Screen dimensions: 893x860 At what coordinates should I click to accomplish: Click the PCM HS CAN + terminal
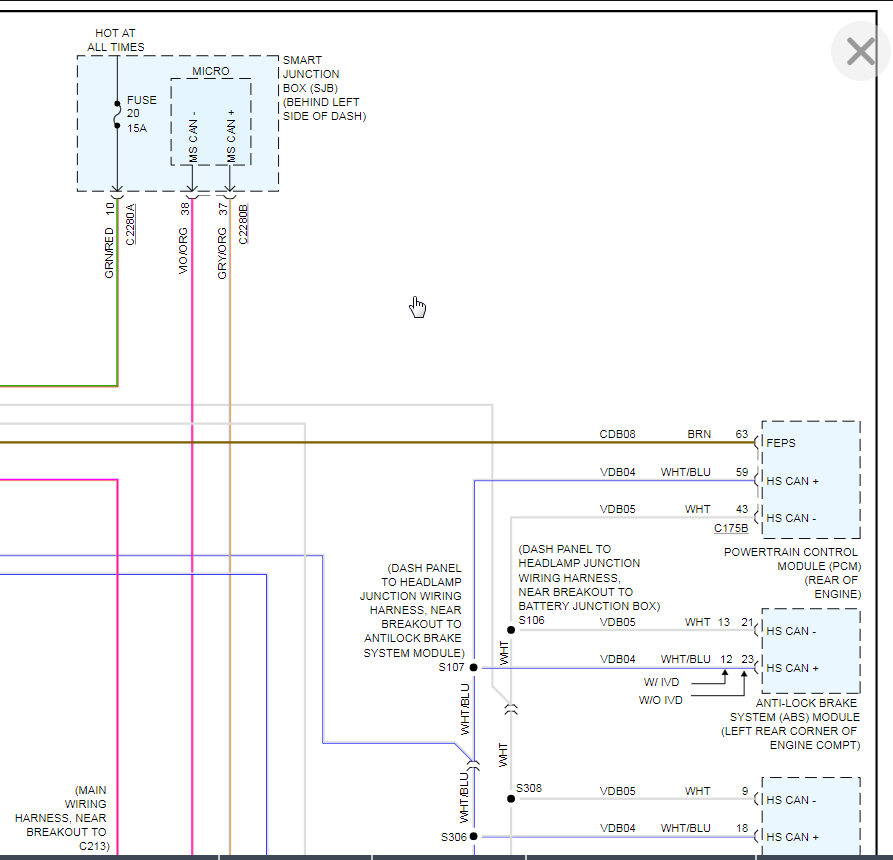792,481
